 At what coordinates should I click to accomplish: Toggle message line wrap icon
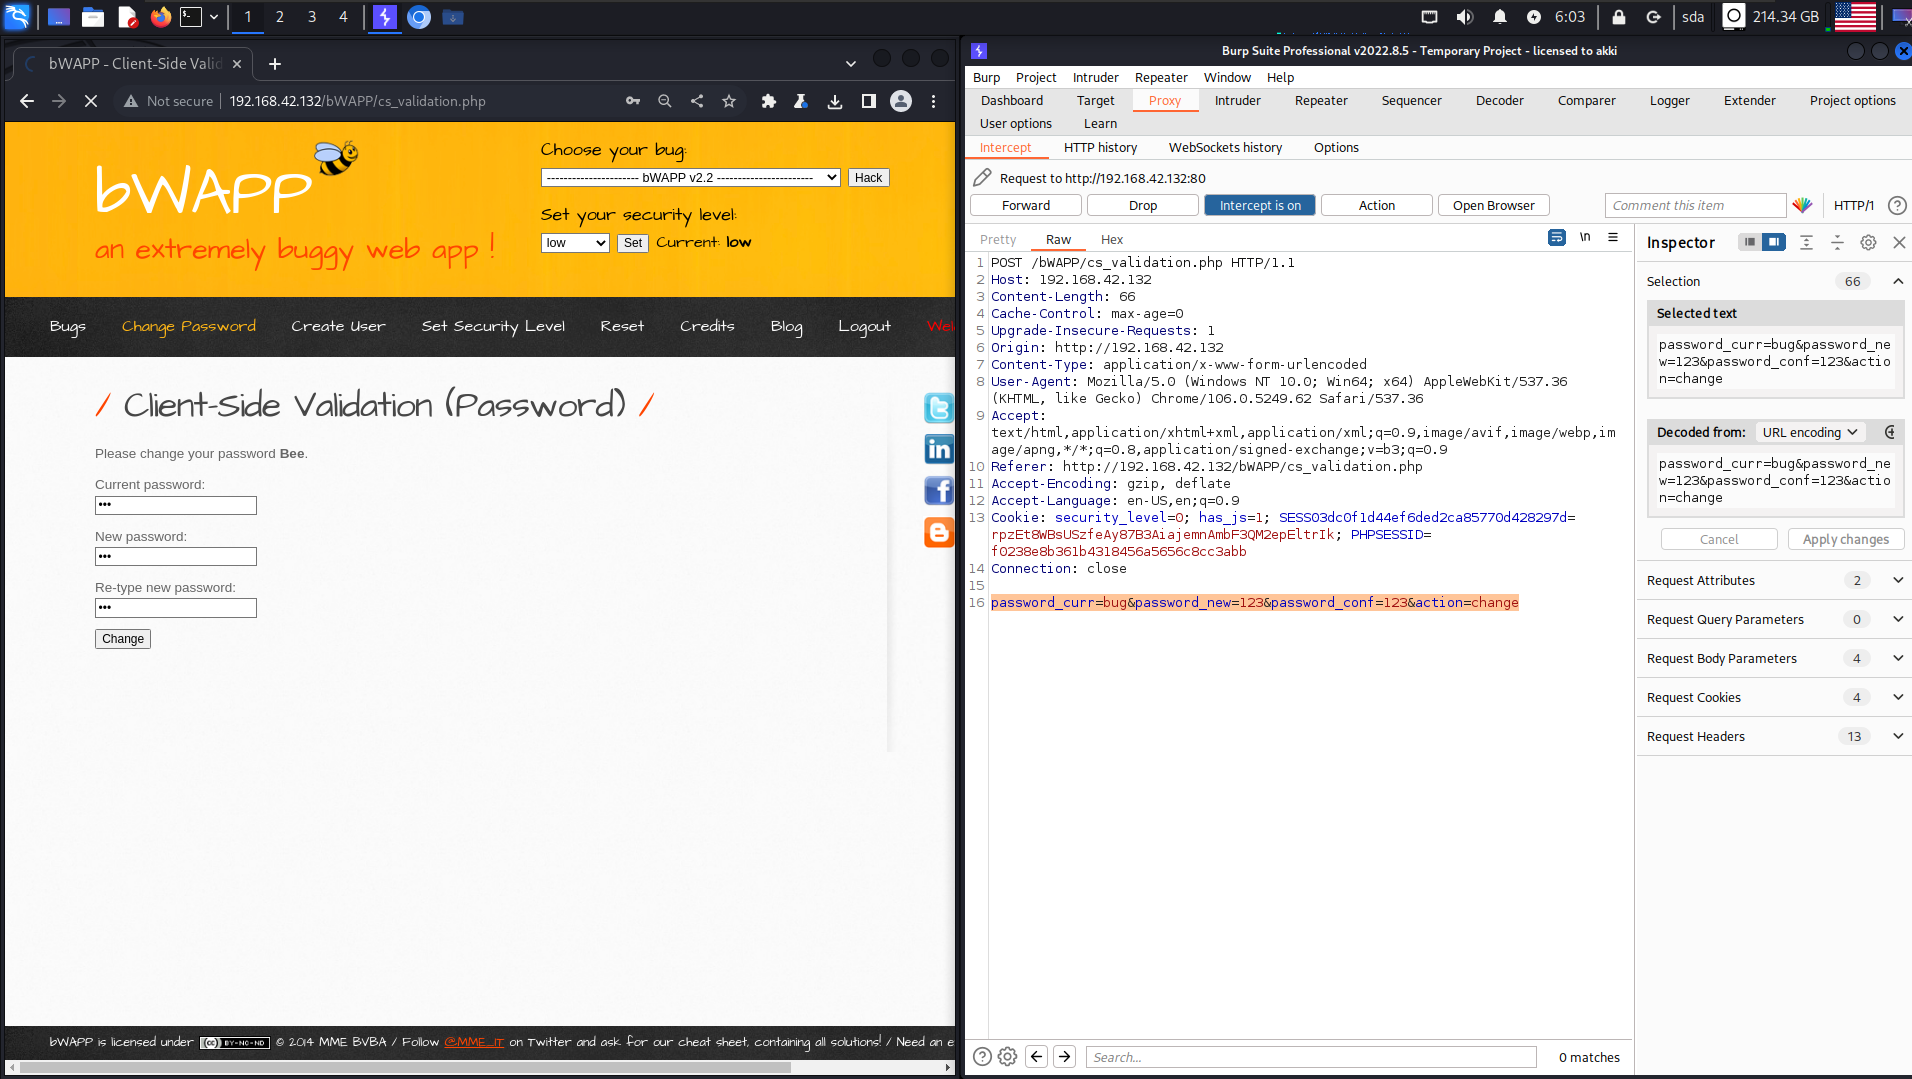coord(1557,238)
